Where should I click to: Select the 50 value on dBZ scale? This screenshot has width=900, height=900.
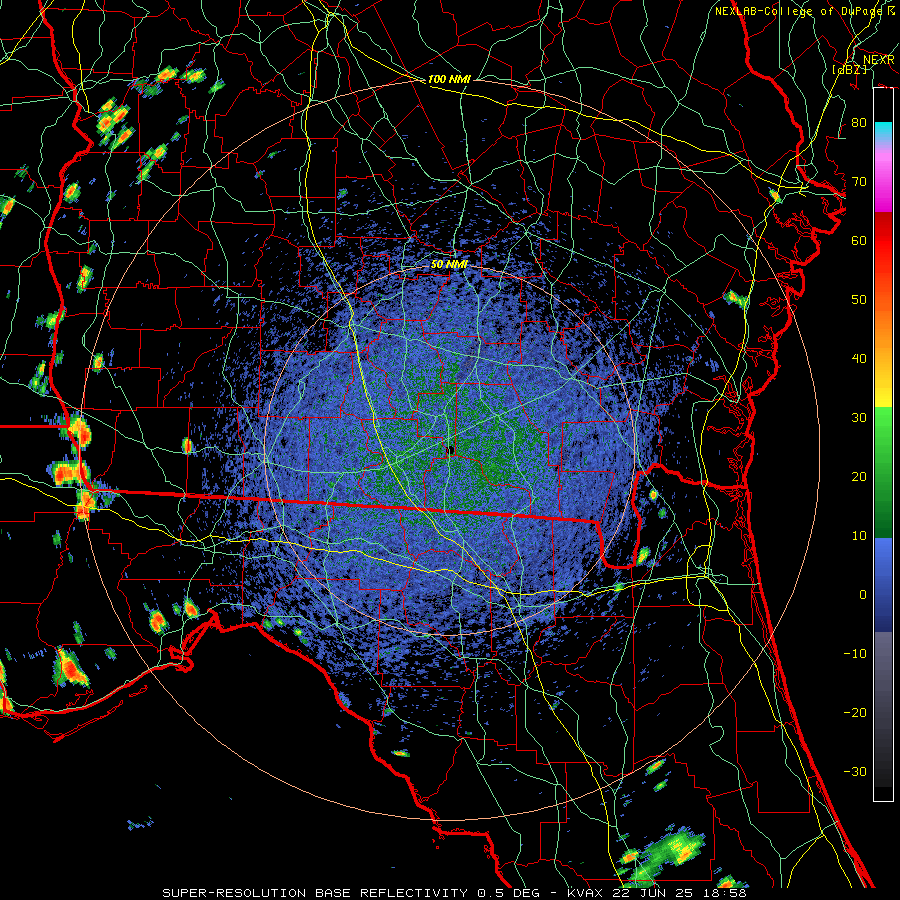(859, 300)
